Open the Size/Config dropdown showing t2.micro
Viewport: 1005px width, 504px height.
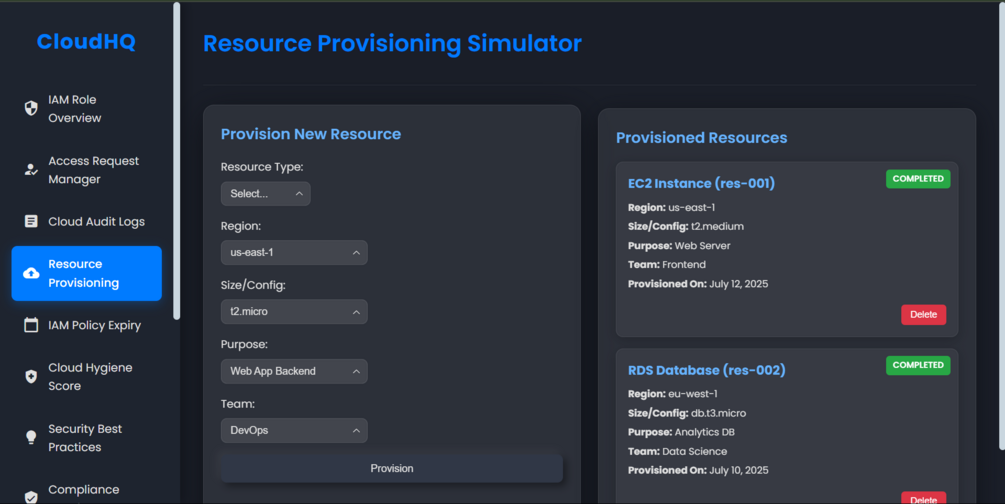(293, 312)
